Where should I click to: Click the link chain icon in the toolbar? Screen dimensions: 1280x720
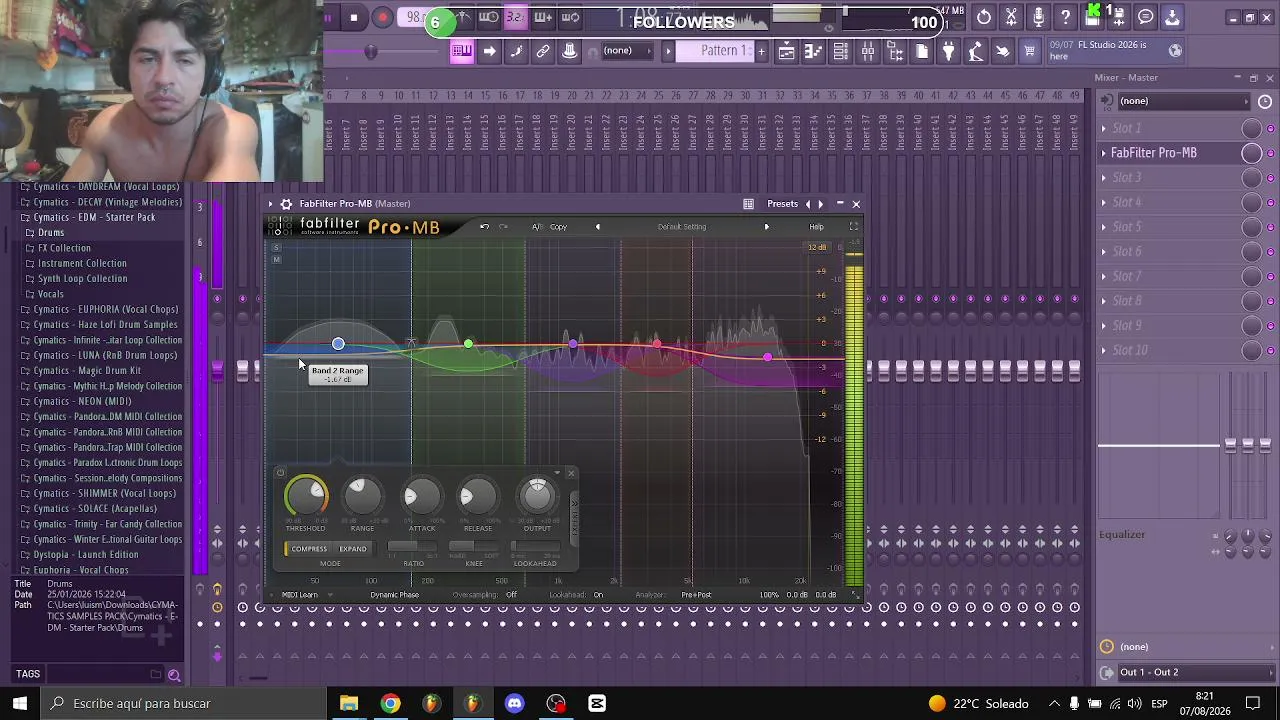point(543,51)
